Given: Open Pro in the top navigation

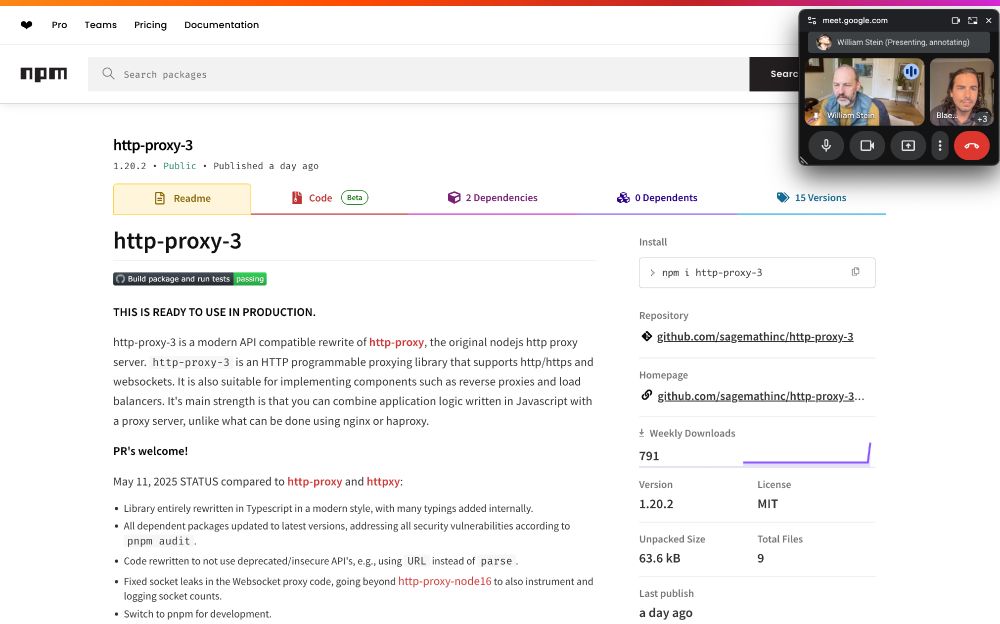Looking at the screenshot, I should [x=59, y=25].
